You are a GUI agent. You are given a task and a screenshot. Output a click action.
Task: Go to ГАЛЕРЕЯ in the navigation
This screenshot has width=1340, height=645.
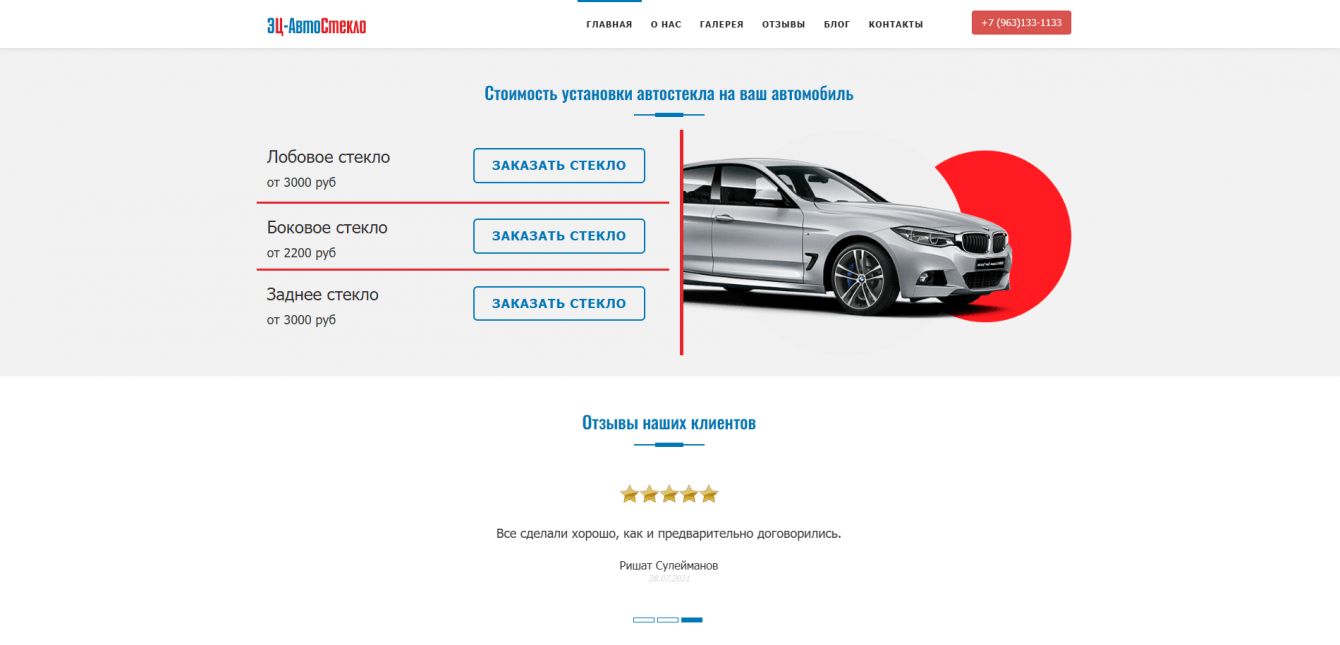(x=721, y=24)
